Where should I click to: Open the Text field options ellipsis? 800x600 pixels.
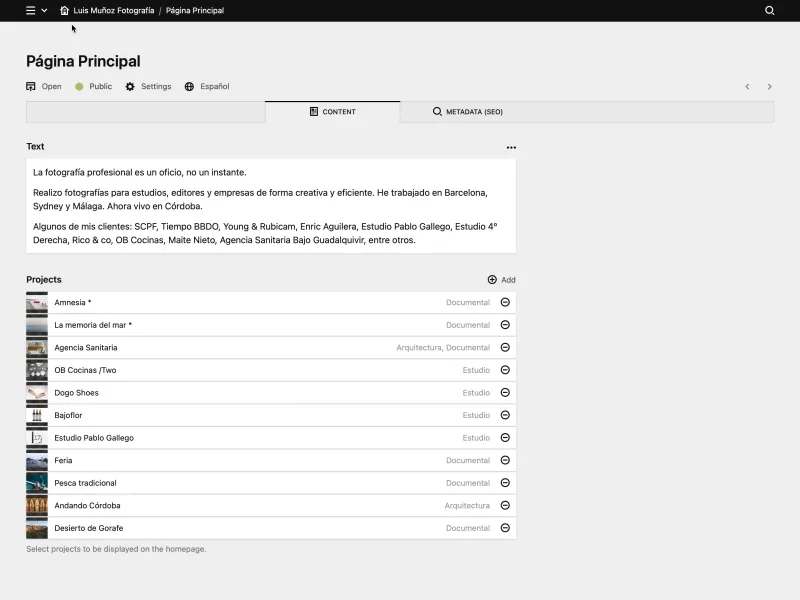(509, 146)
